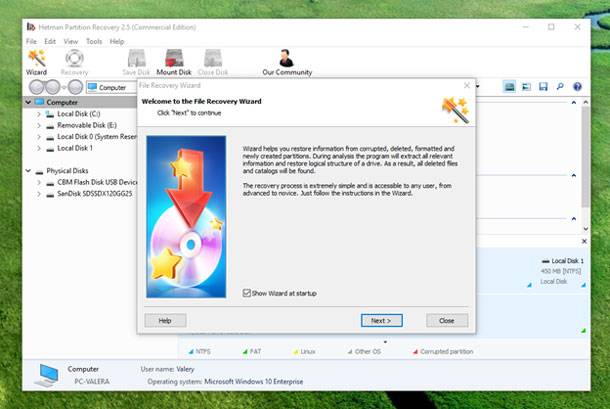Click the Hetman app logo in title bar

tap(31, 27)
